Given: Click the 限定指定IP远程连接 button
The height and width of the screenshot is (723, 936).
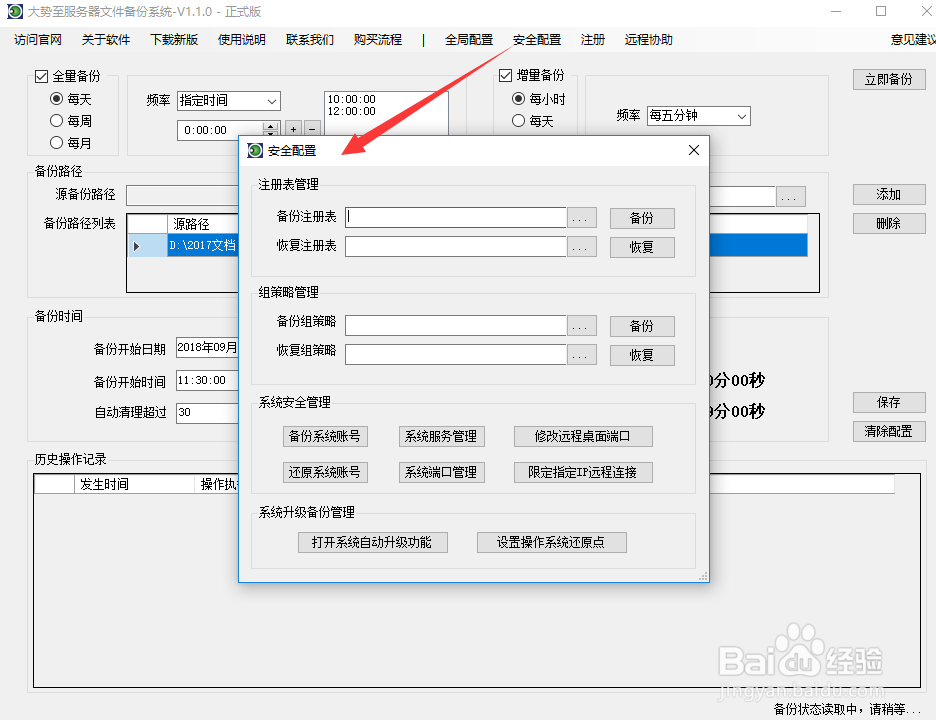Looking at the screenshot, I should pyautogui.click(x=583, y=472).
